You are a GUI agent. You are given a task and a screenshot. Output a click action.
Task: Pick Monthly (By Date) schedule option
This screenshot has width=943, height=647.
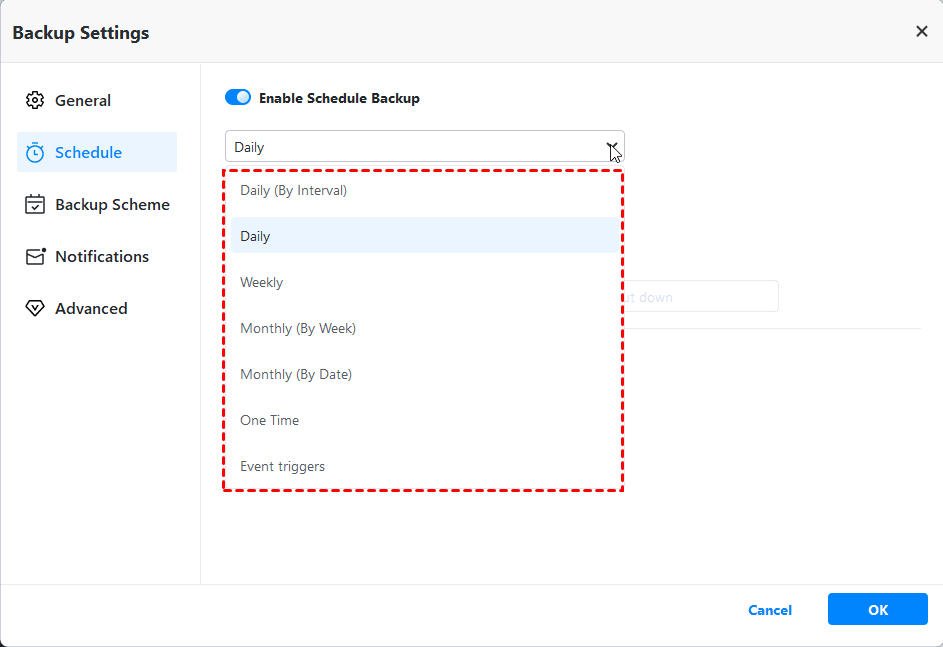pyautogui.click(x=296, y=374)
